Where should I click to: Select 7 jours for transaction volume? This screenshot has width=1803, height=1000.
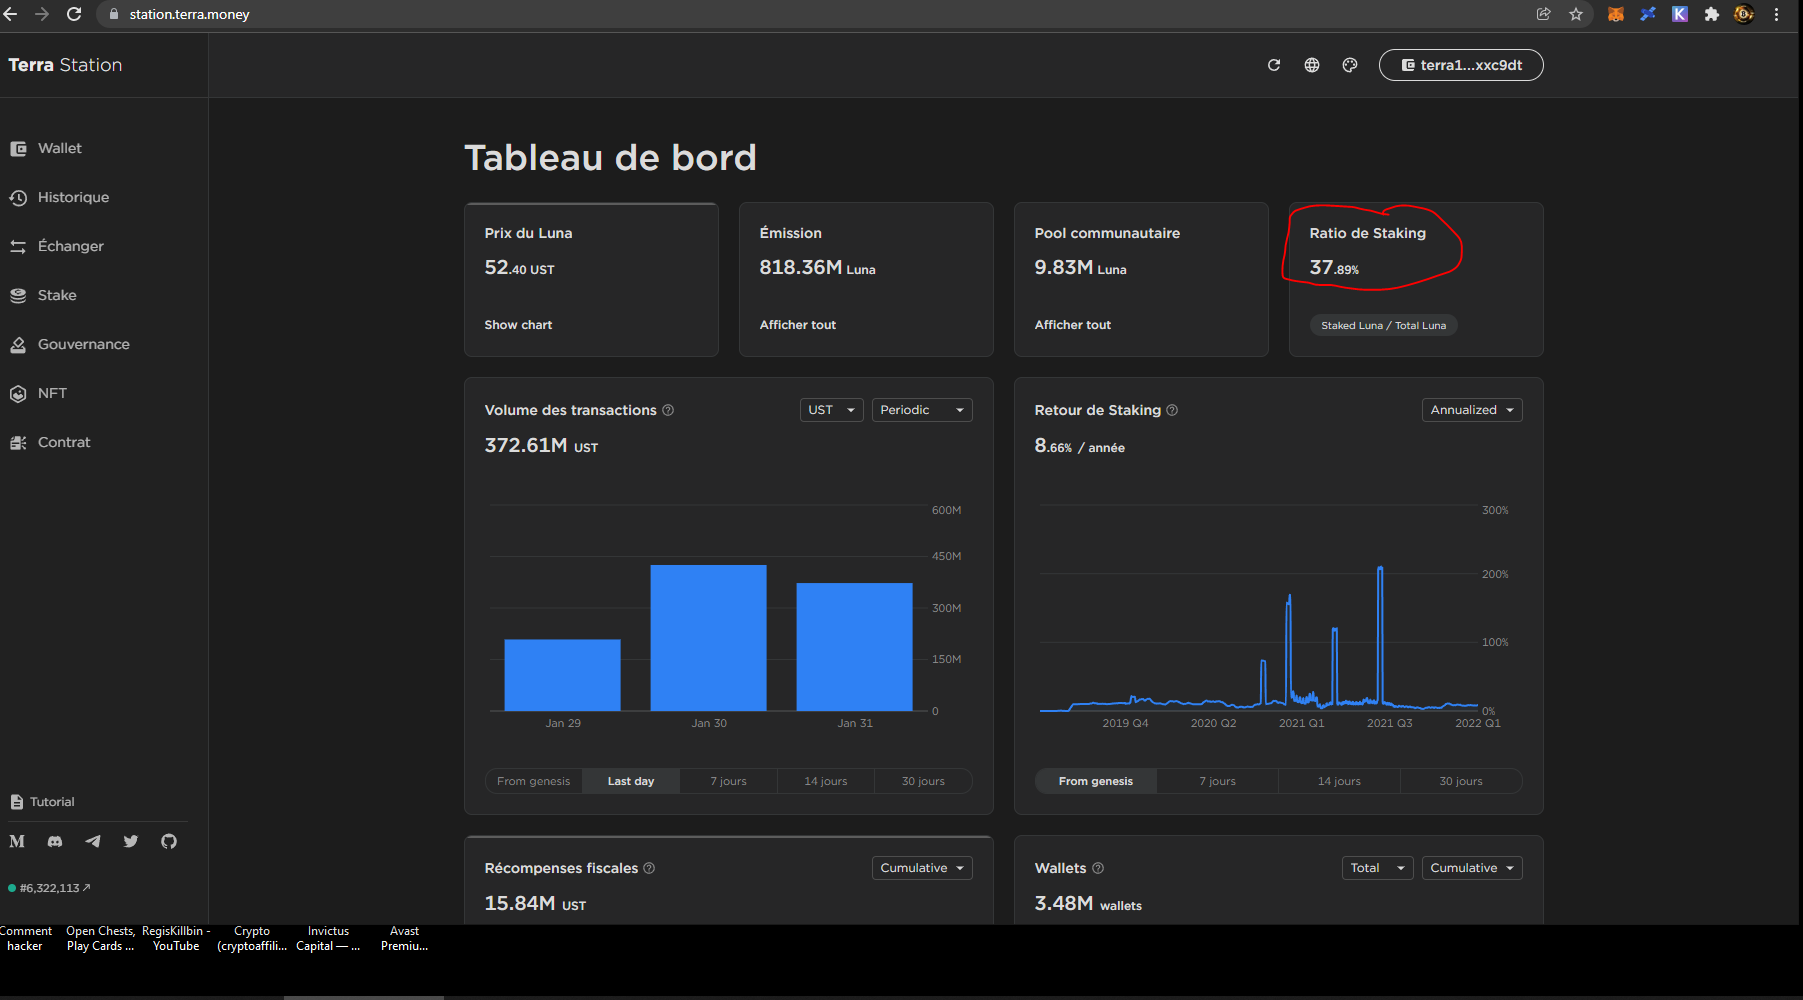point(728,781)
